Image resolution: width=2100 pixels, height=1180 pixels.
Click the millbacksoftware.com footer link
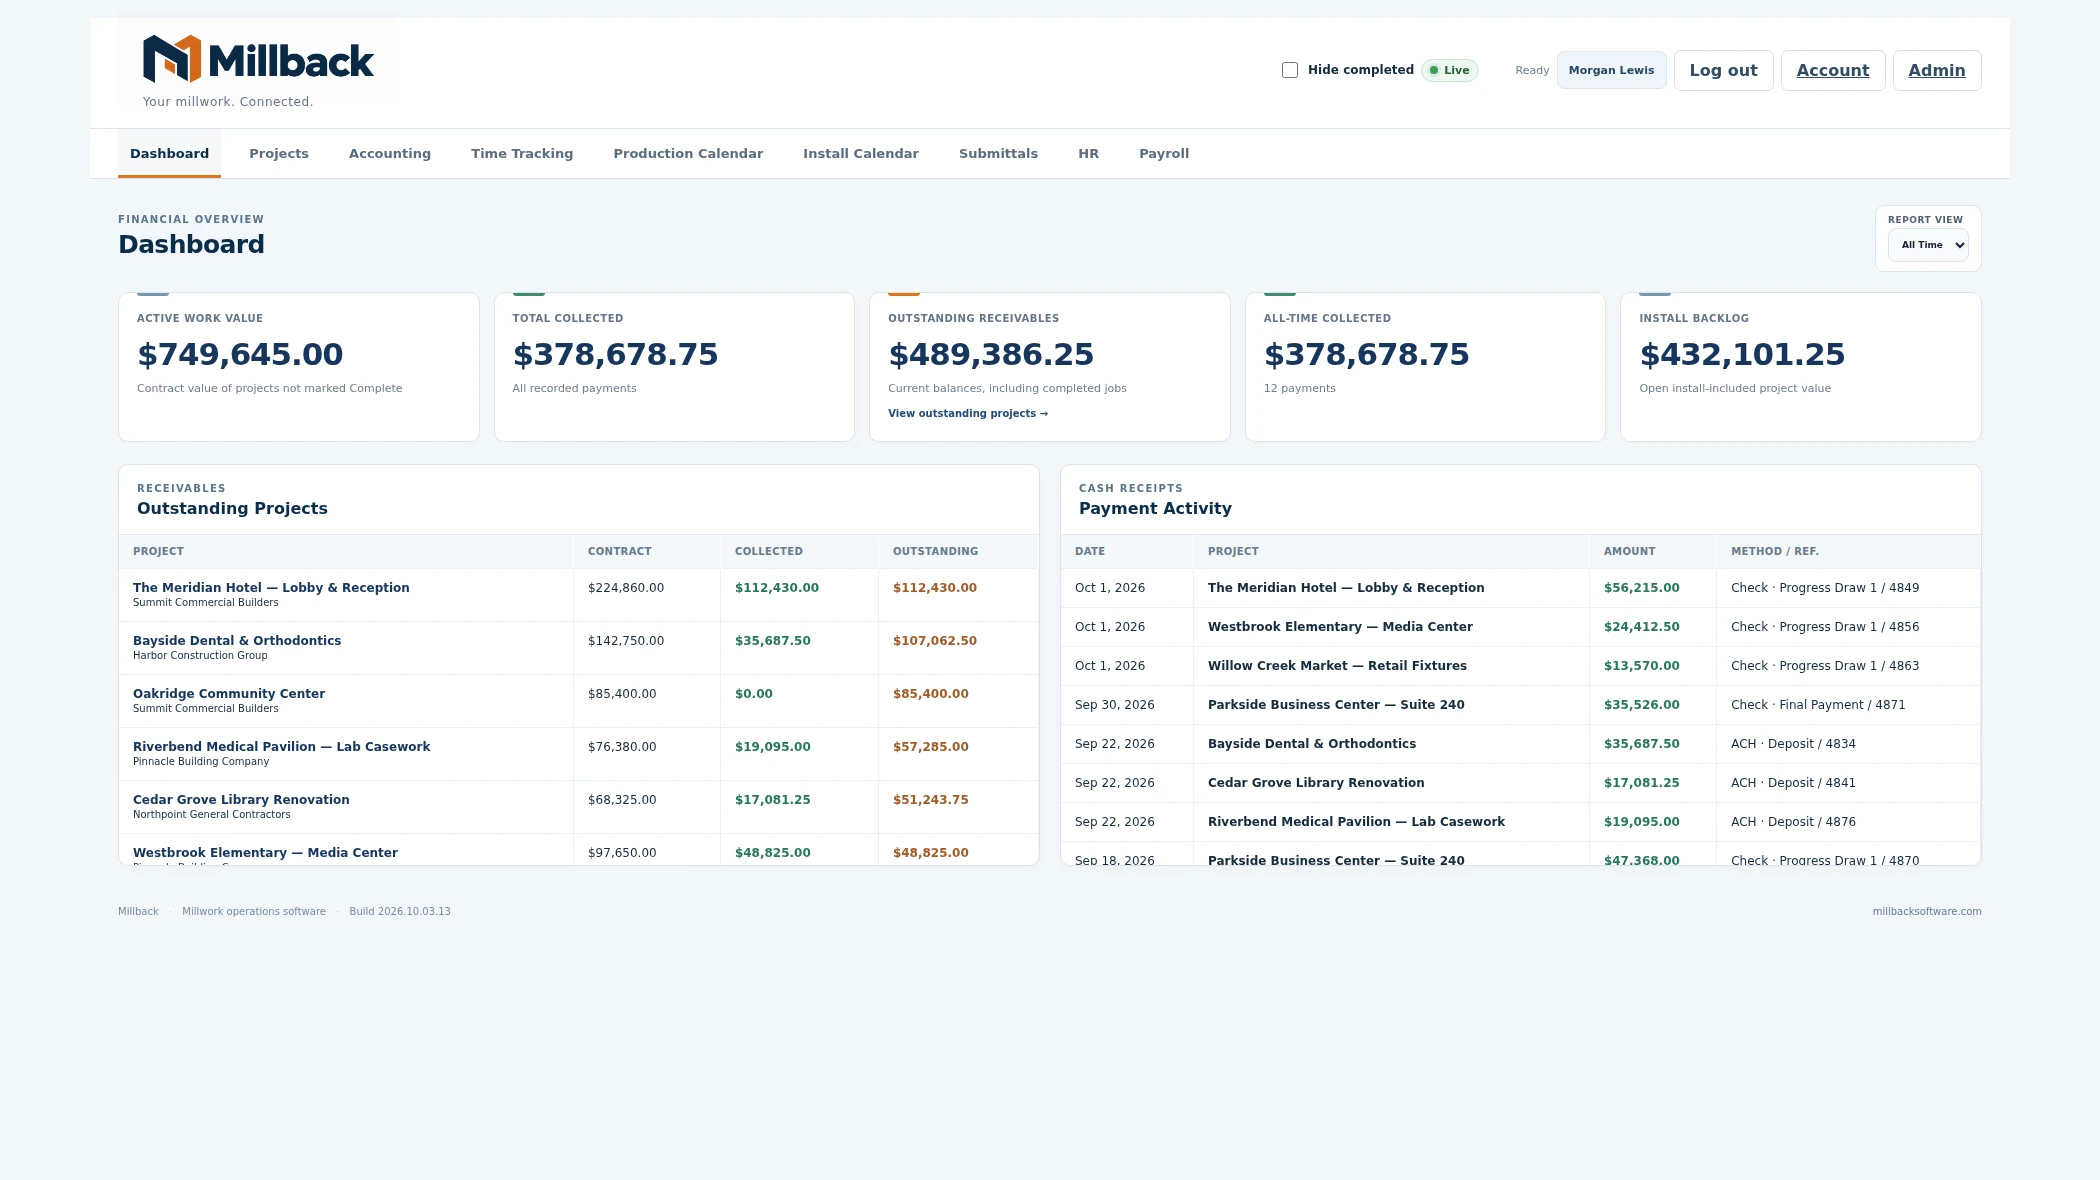click(x=1926, y=911)
